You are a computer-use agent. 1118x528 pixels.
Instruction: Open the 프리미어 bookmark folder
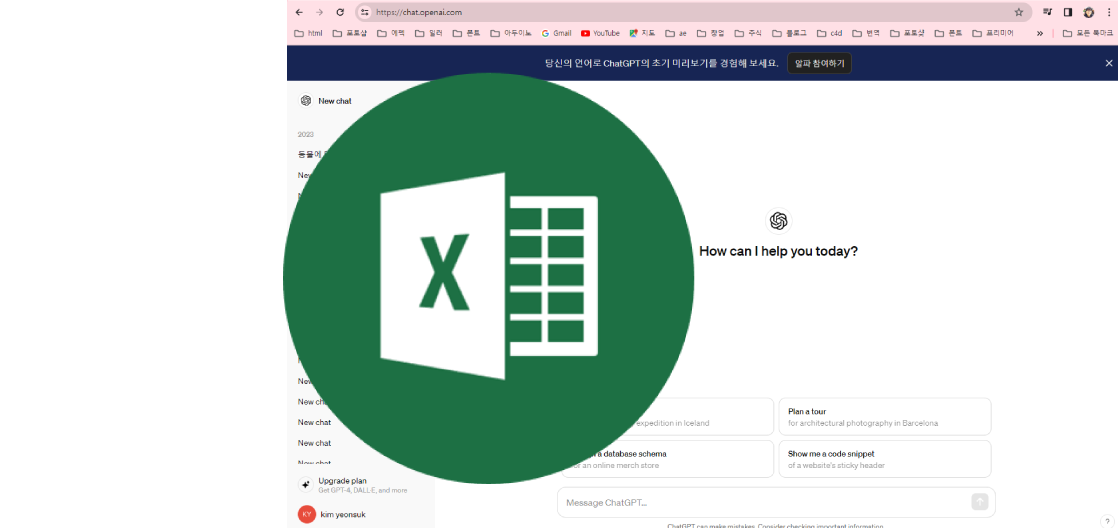coord(993,33)
